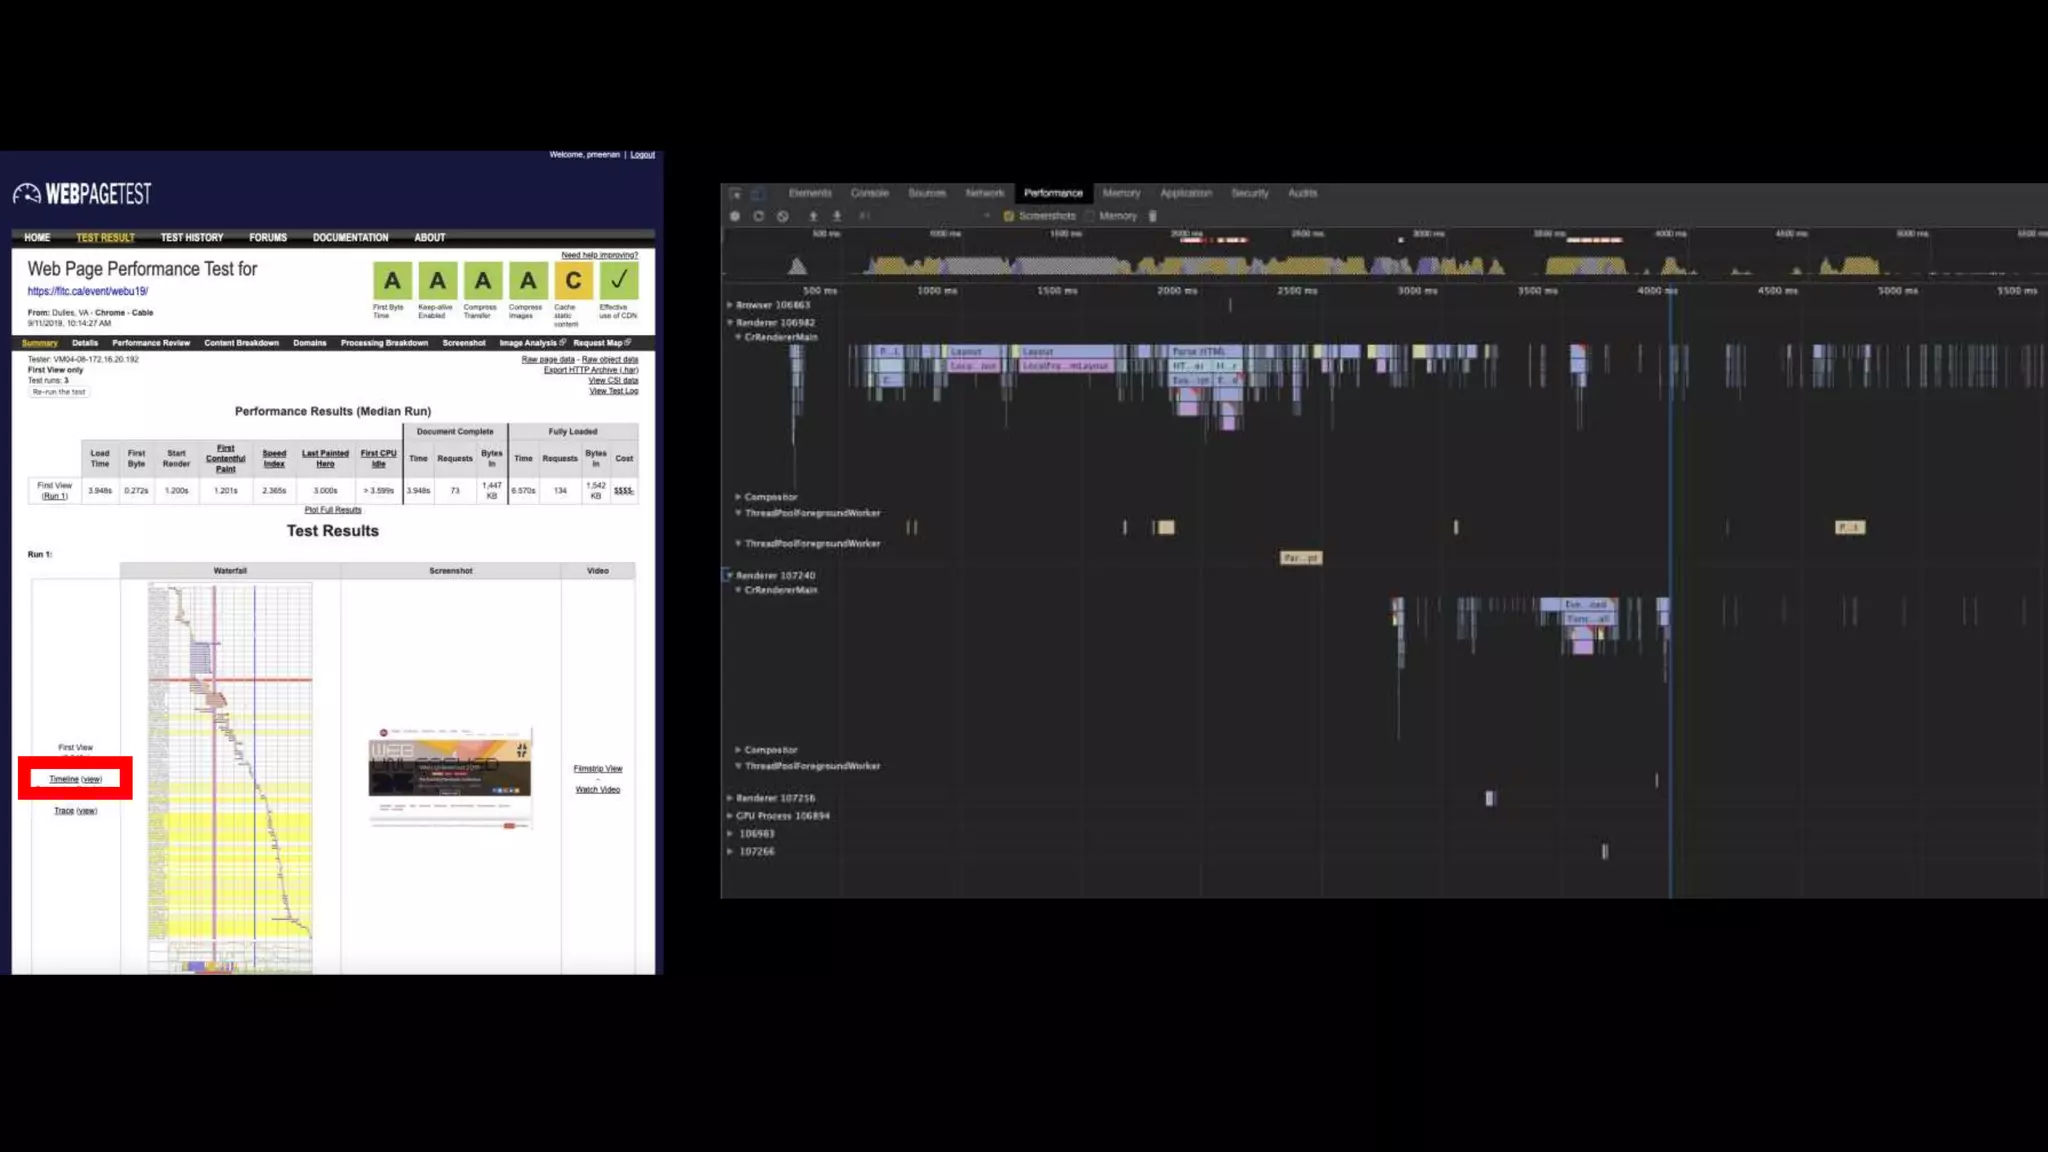This screenshot has height=1152, width=2048.
Task: Enable the Memory checkbox
Action: pyautogui.click(x=1089, y=216)
